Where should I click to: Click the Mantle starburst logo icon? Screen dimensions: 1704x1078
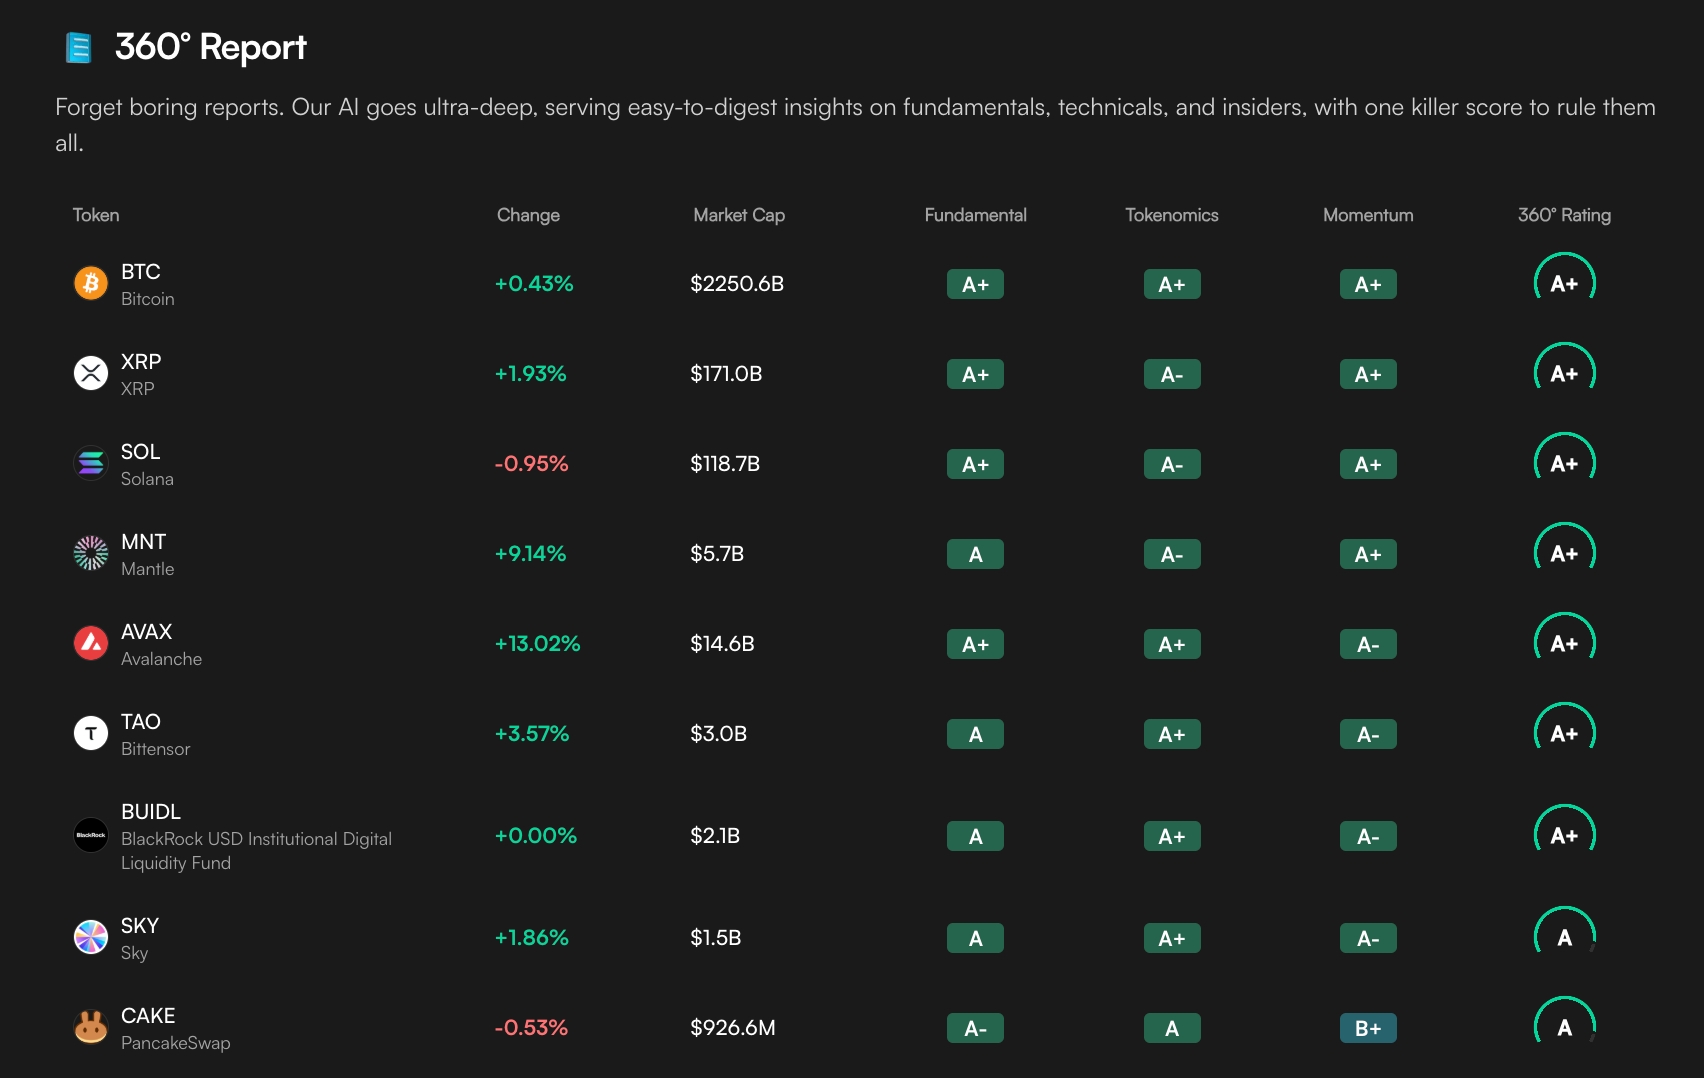click(x=91, y=553)
